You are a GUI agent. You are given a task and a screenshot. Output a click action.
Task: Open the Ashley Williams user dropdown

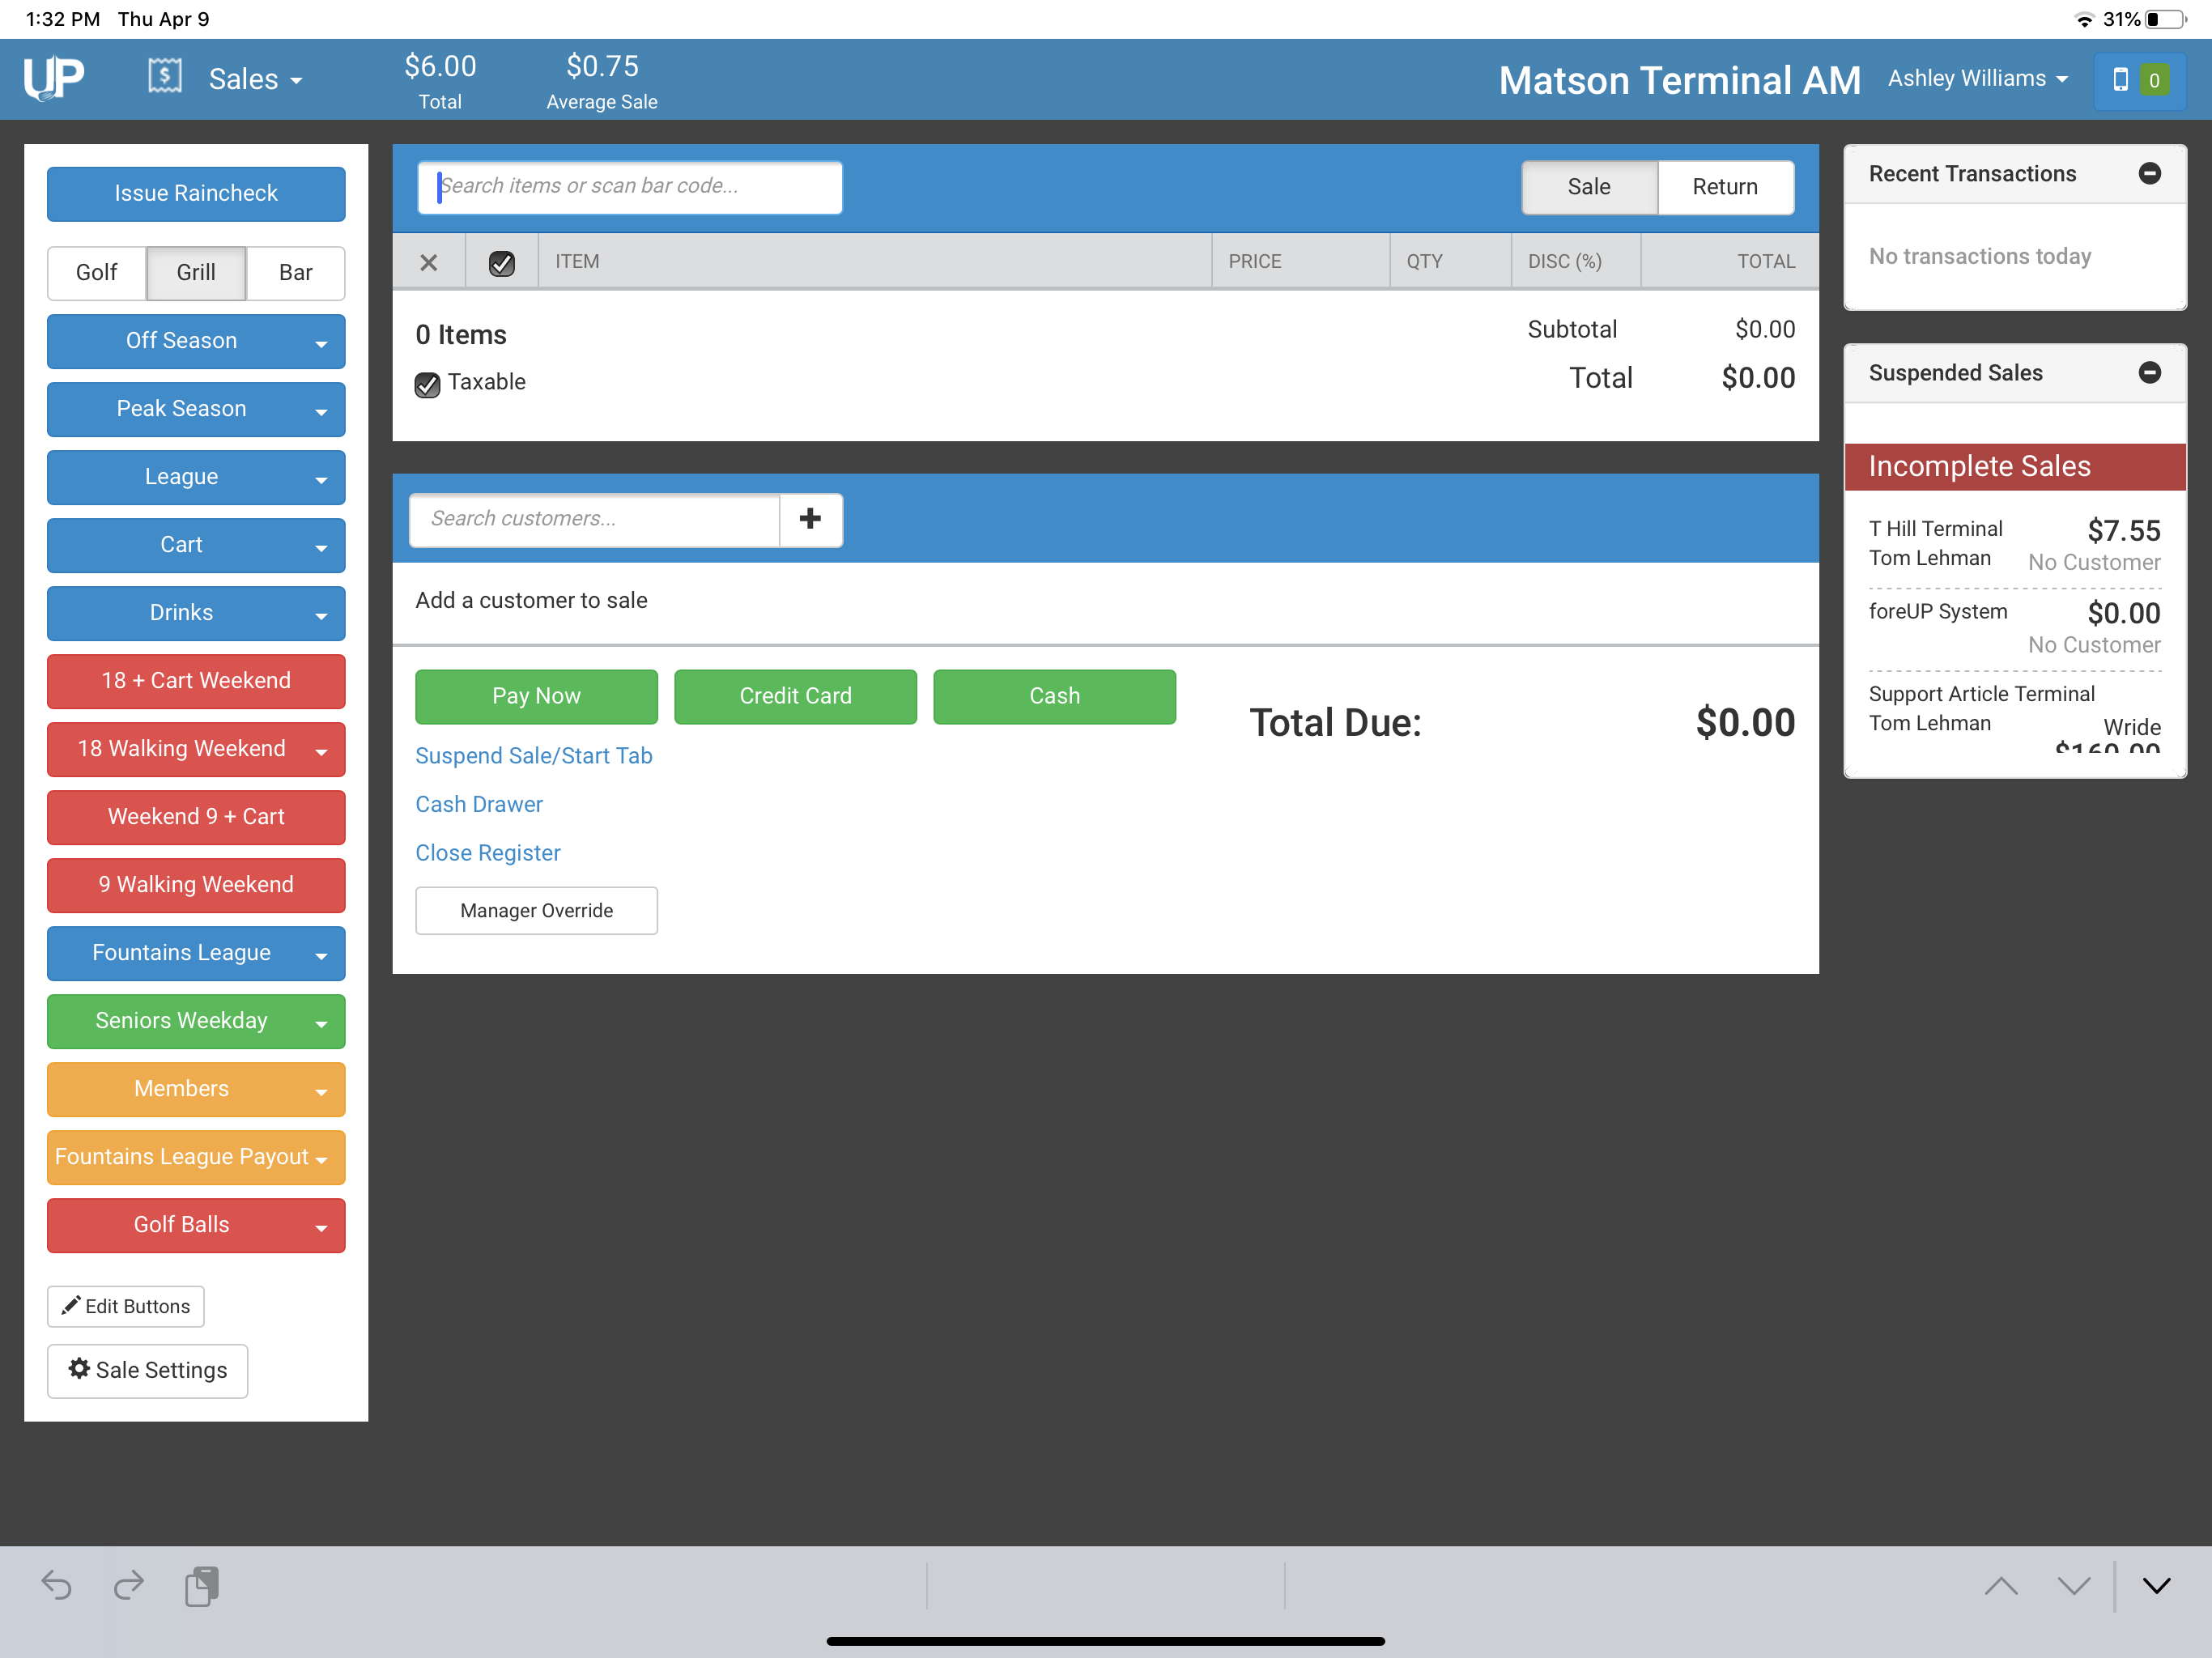click(x=1977, y=78)
